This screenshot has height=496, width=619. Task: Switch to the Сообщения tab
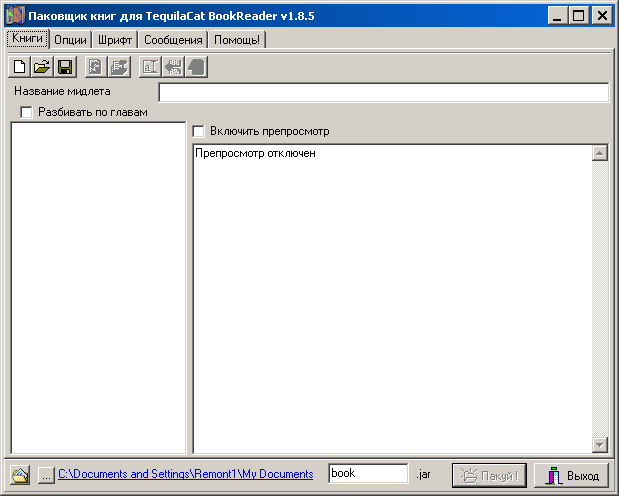173,40
